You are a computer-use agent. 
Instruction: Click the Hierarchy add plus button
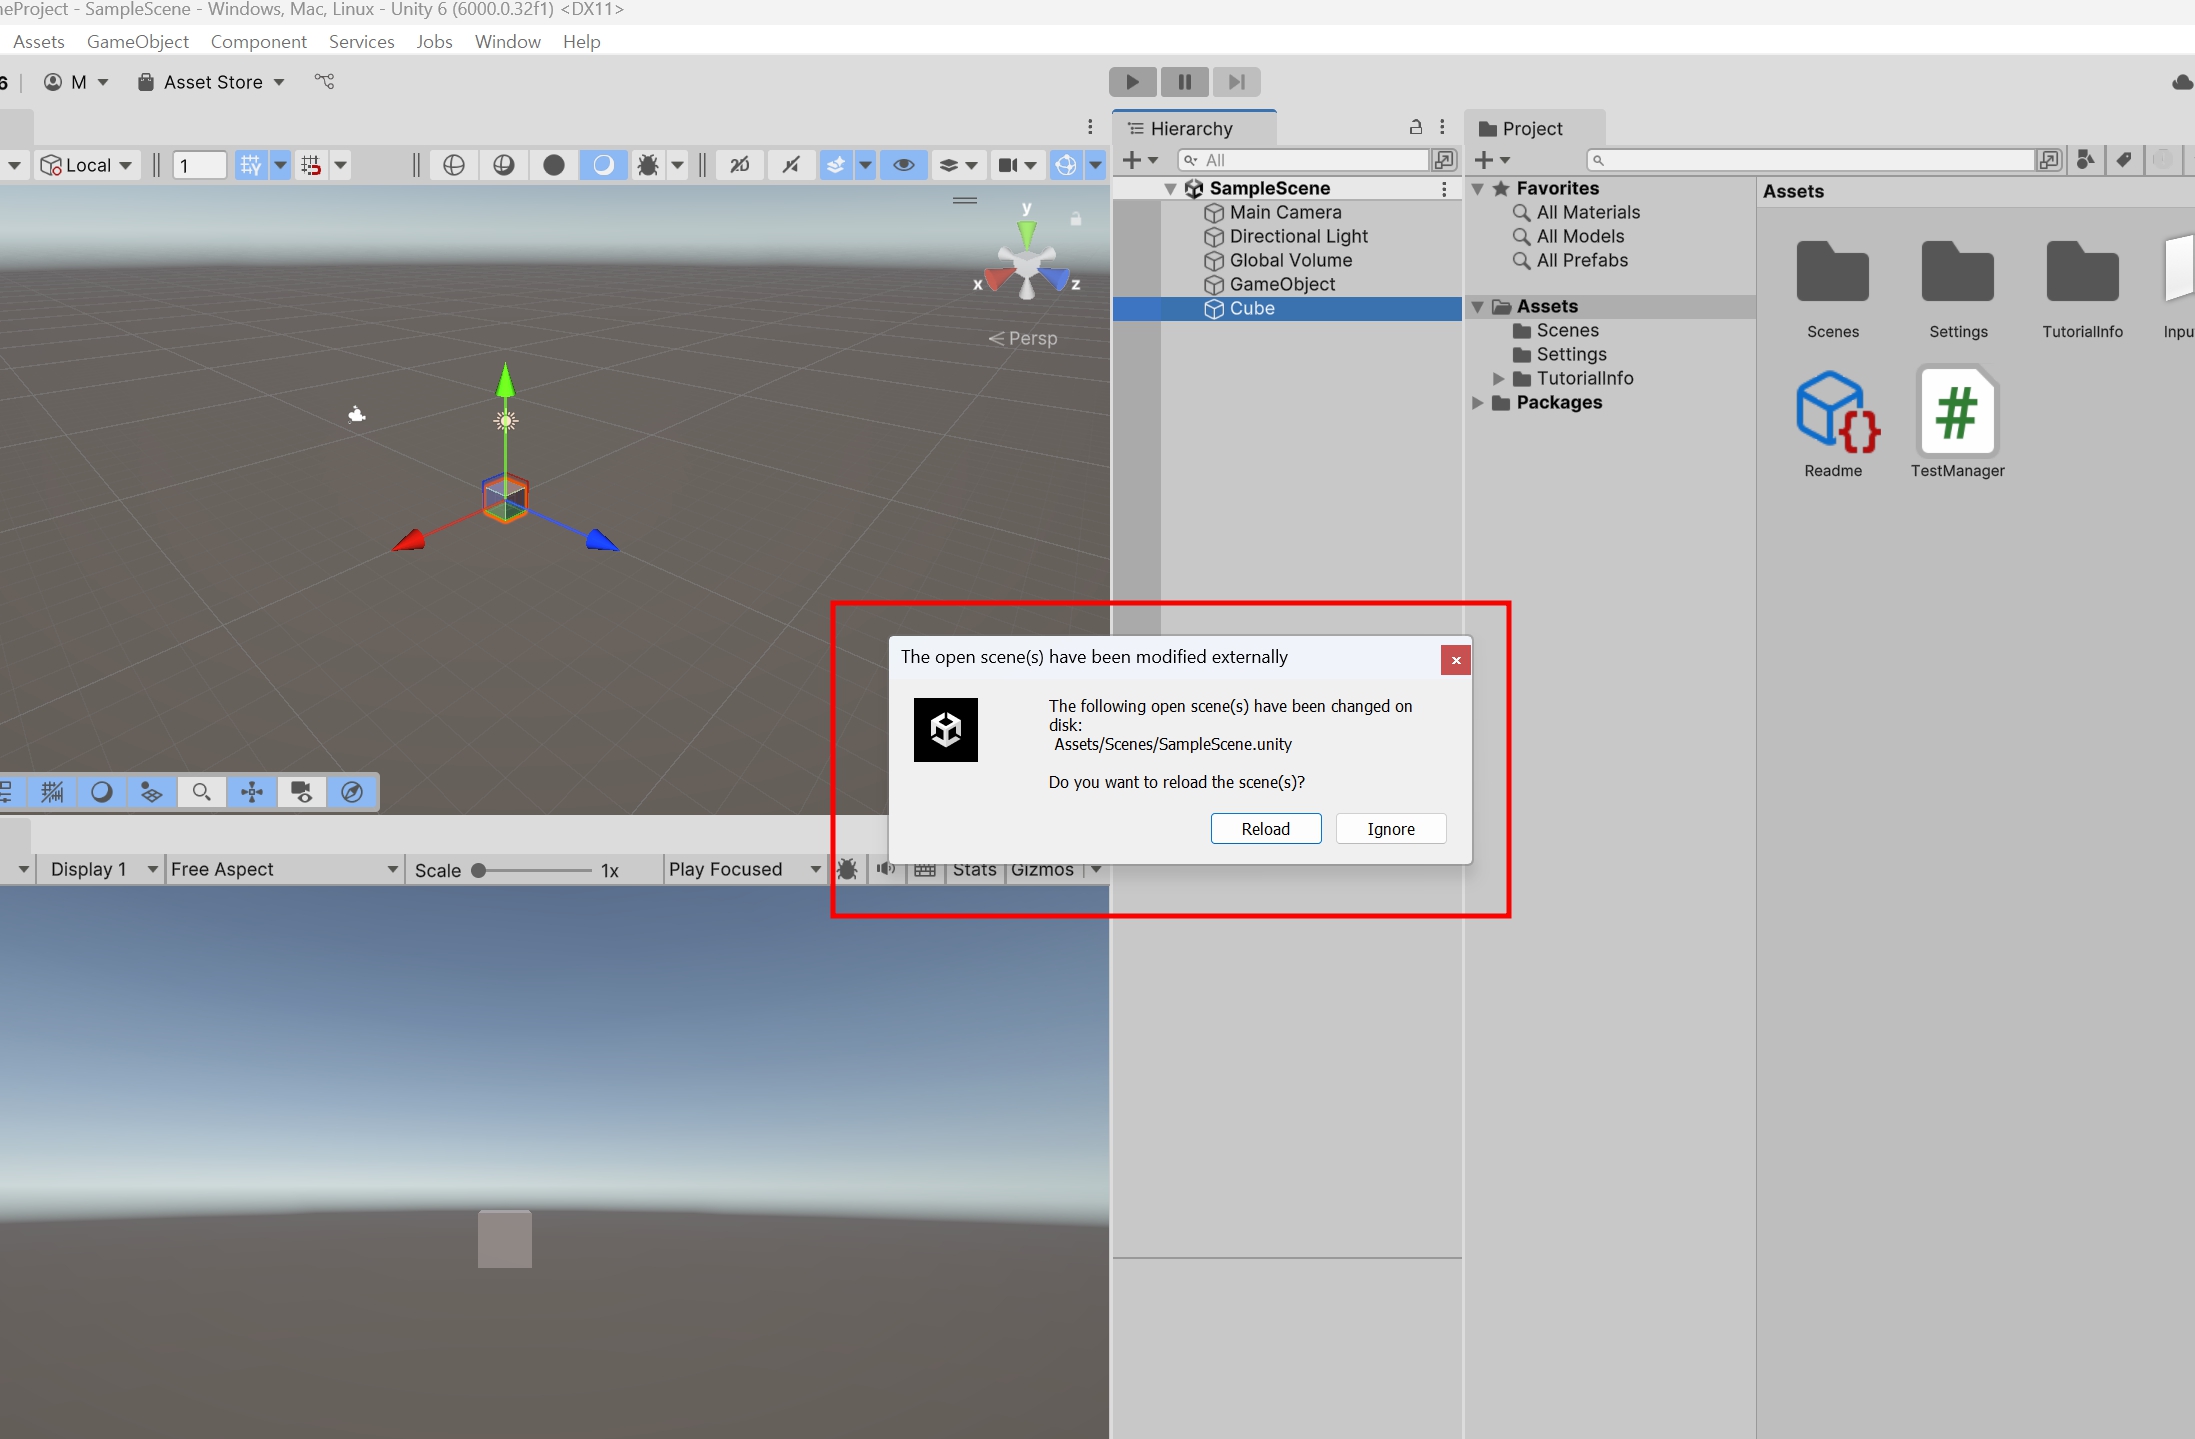point(1139,160)
